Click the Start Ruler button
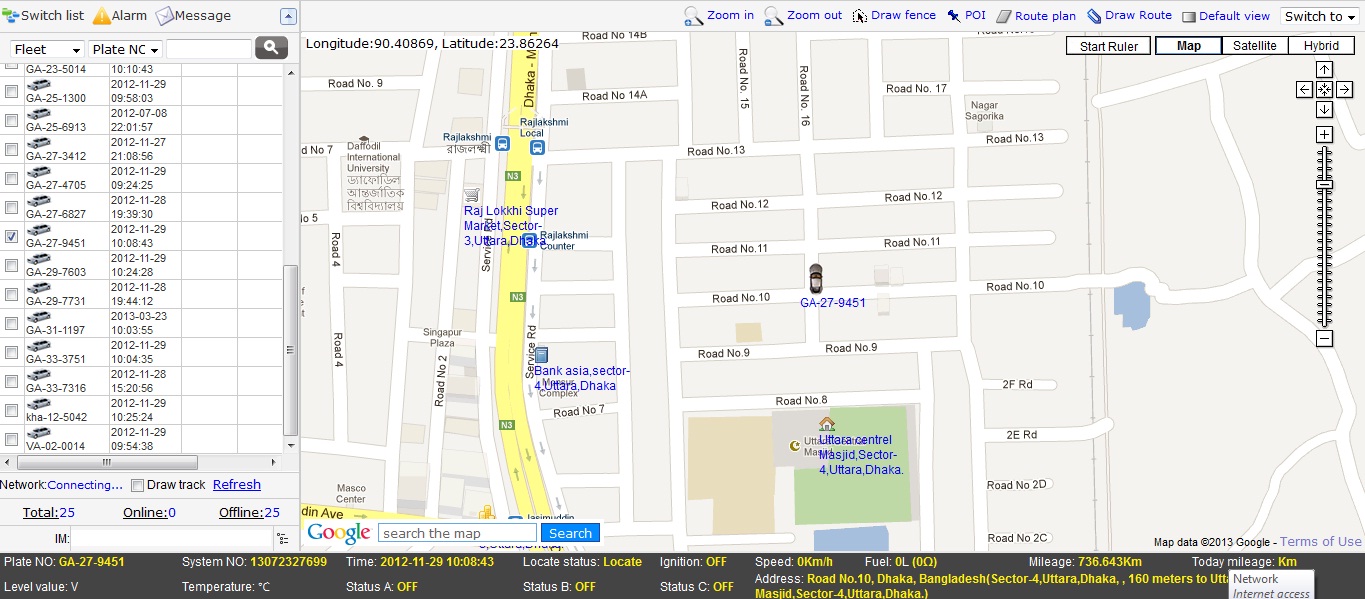Viewport: 1365px width, 599px height. click(x=1108, y=45)
